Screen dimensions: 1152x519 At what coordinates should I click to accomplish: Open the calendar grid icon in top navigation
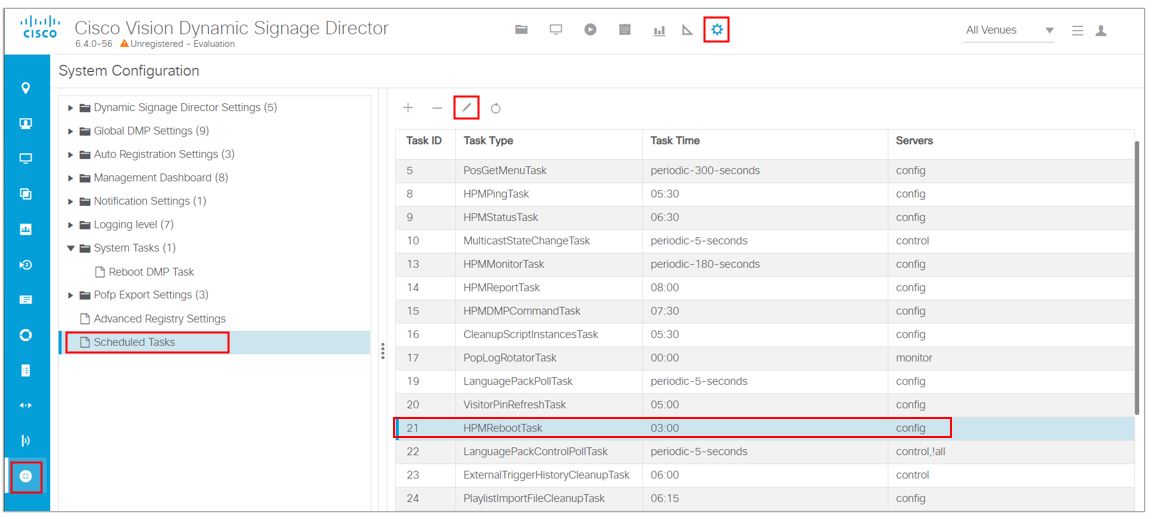coord(625,29)
